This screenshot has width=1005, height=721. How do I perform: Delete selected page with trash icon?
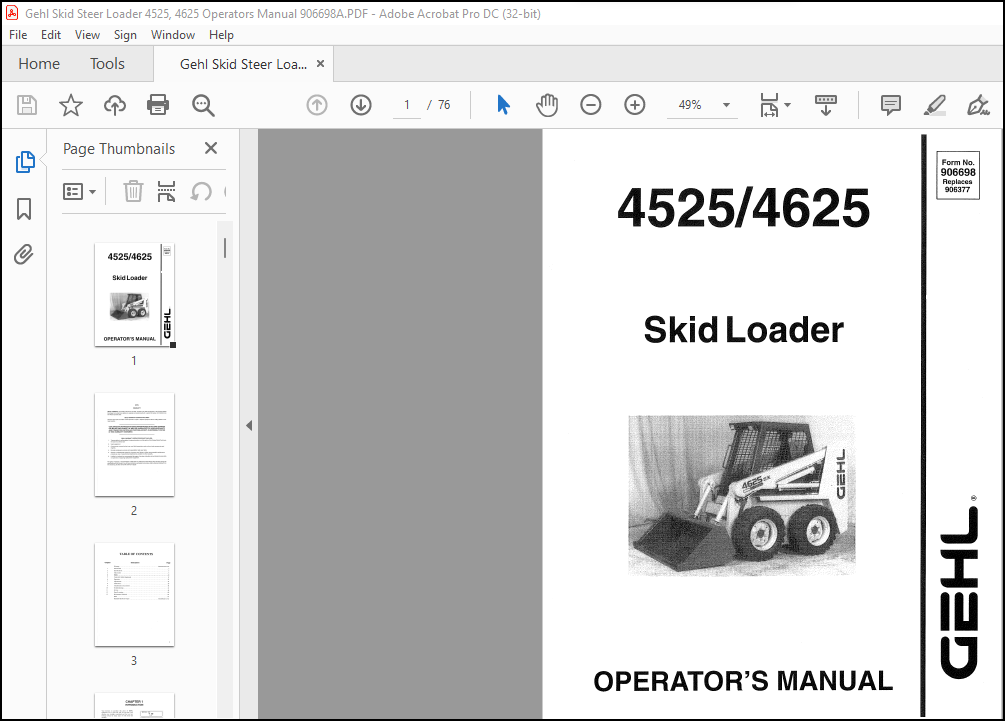coord(133,191)
